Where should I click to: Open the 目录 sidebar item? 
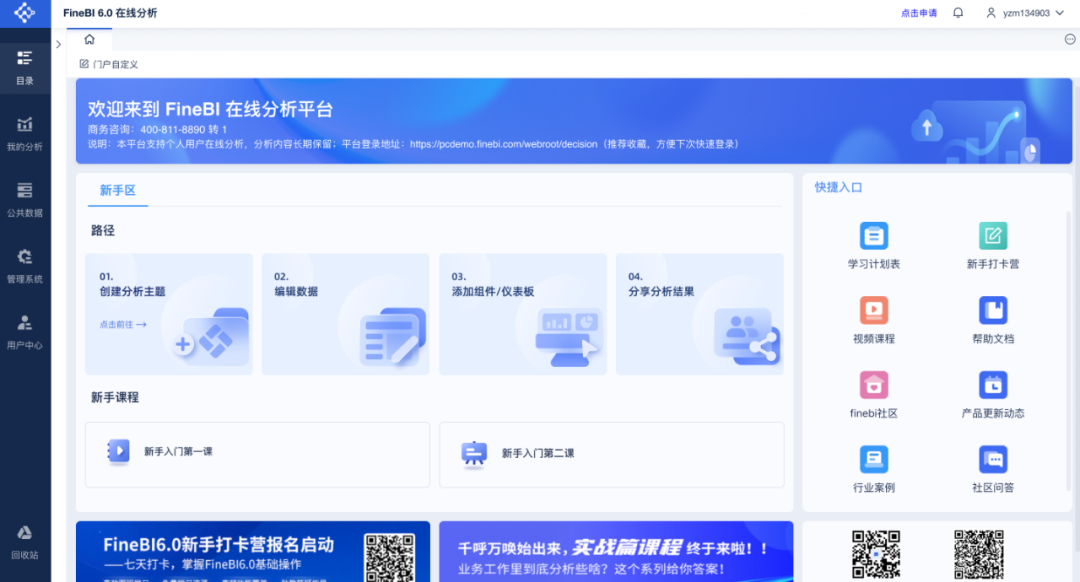[x=25, y=67]
